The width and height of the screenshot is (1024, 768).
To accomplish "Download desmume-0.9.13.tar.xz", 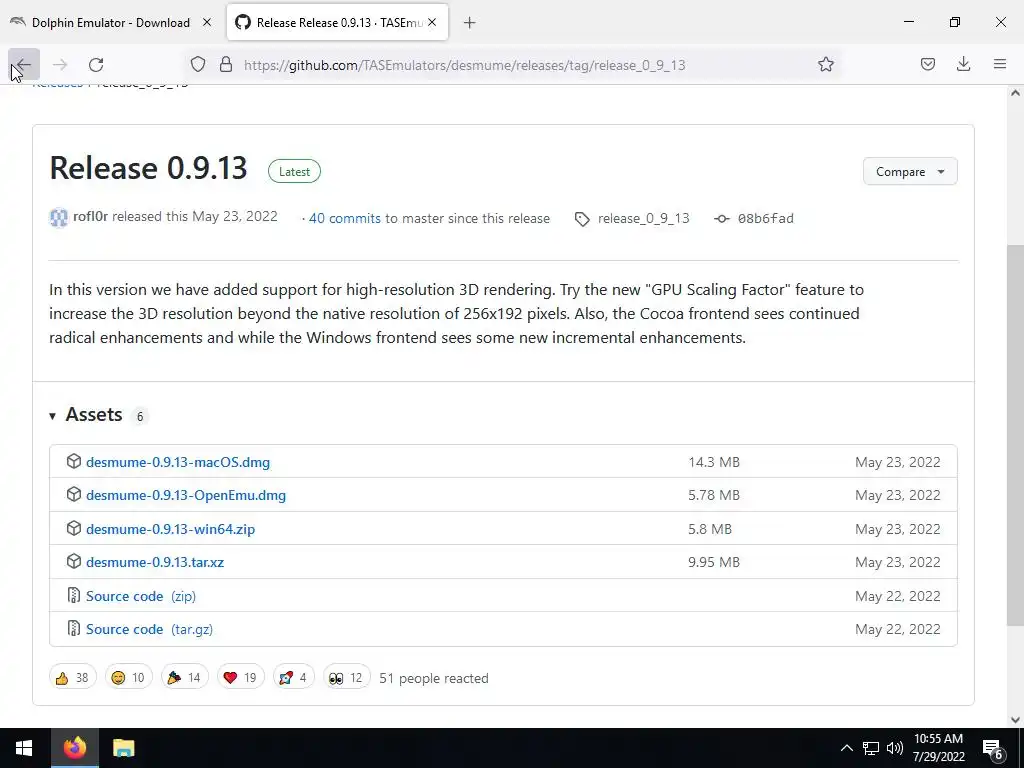I will click(x=155, y=562).
